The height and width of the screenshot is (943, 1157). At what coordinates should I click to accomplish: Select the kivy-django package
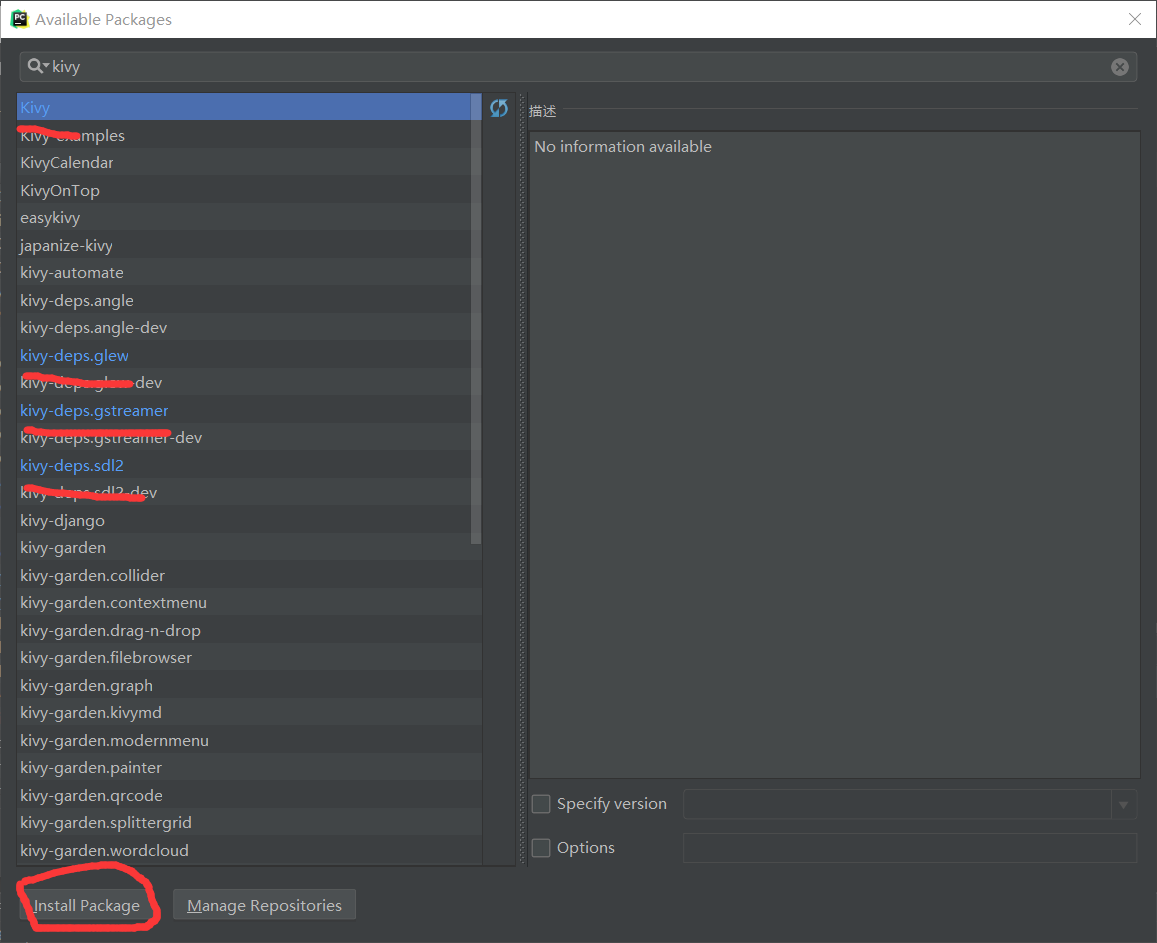coord(249,520)
